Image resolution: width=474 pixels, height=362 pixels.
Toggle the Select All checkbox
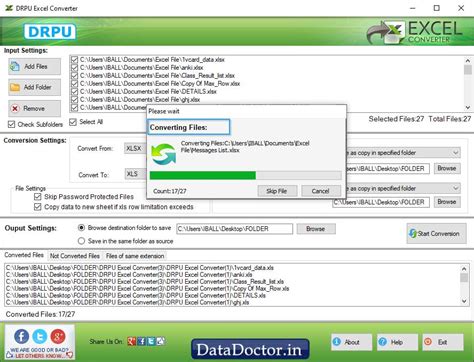pyautogui.click(x=73, y=122)
